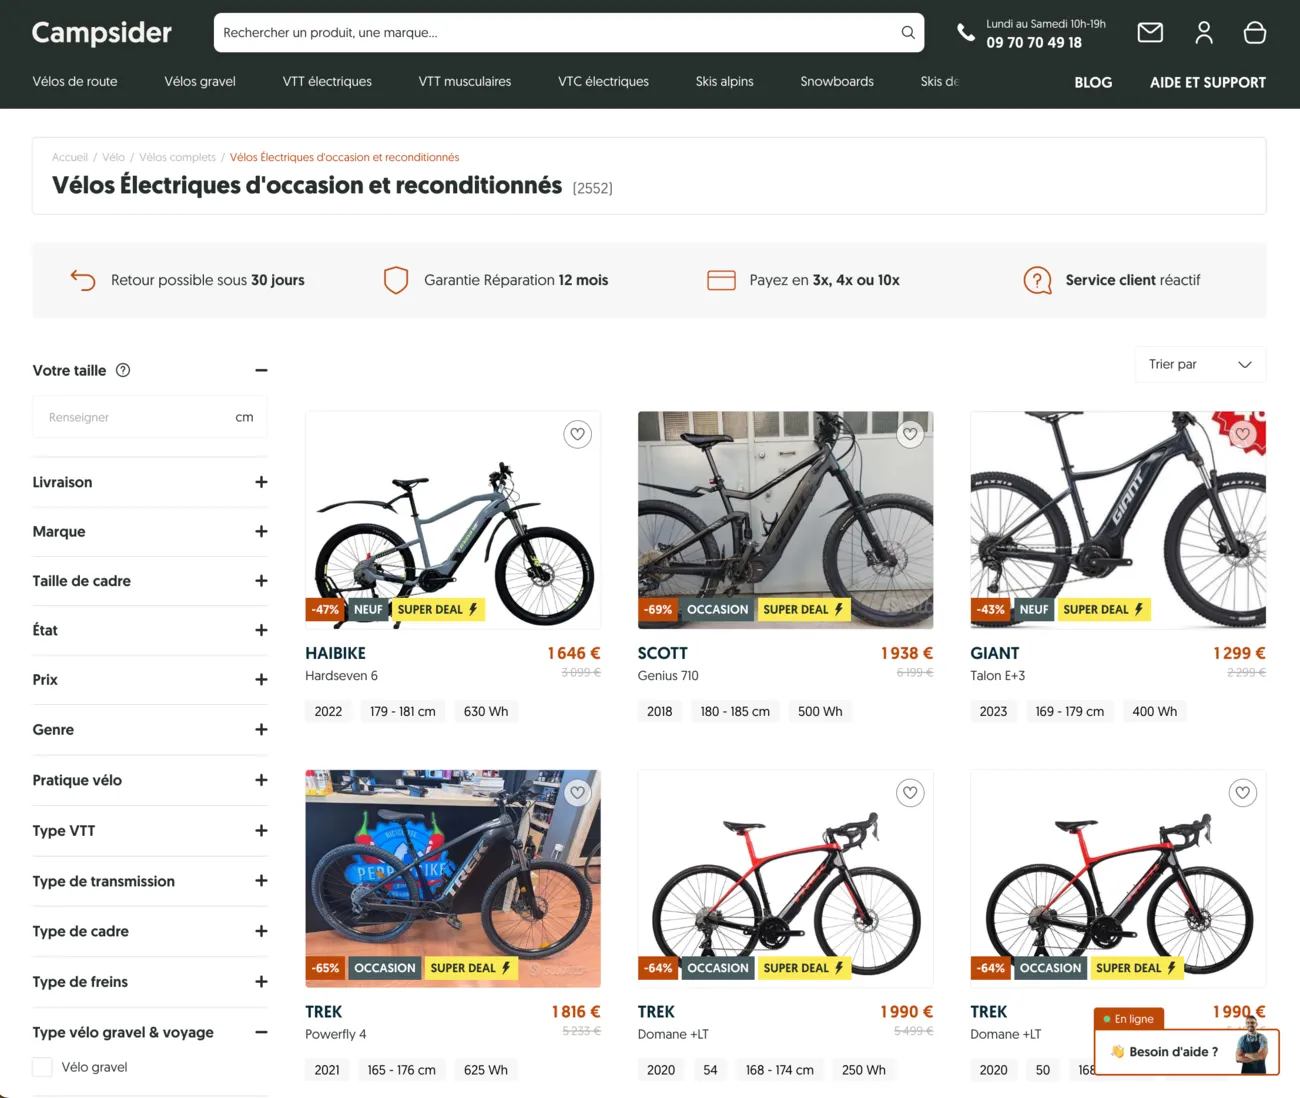The image size is (1300, 1098).
Task: Click the phone number 09 70 70 49 18
Action: [1034, 43]
